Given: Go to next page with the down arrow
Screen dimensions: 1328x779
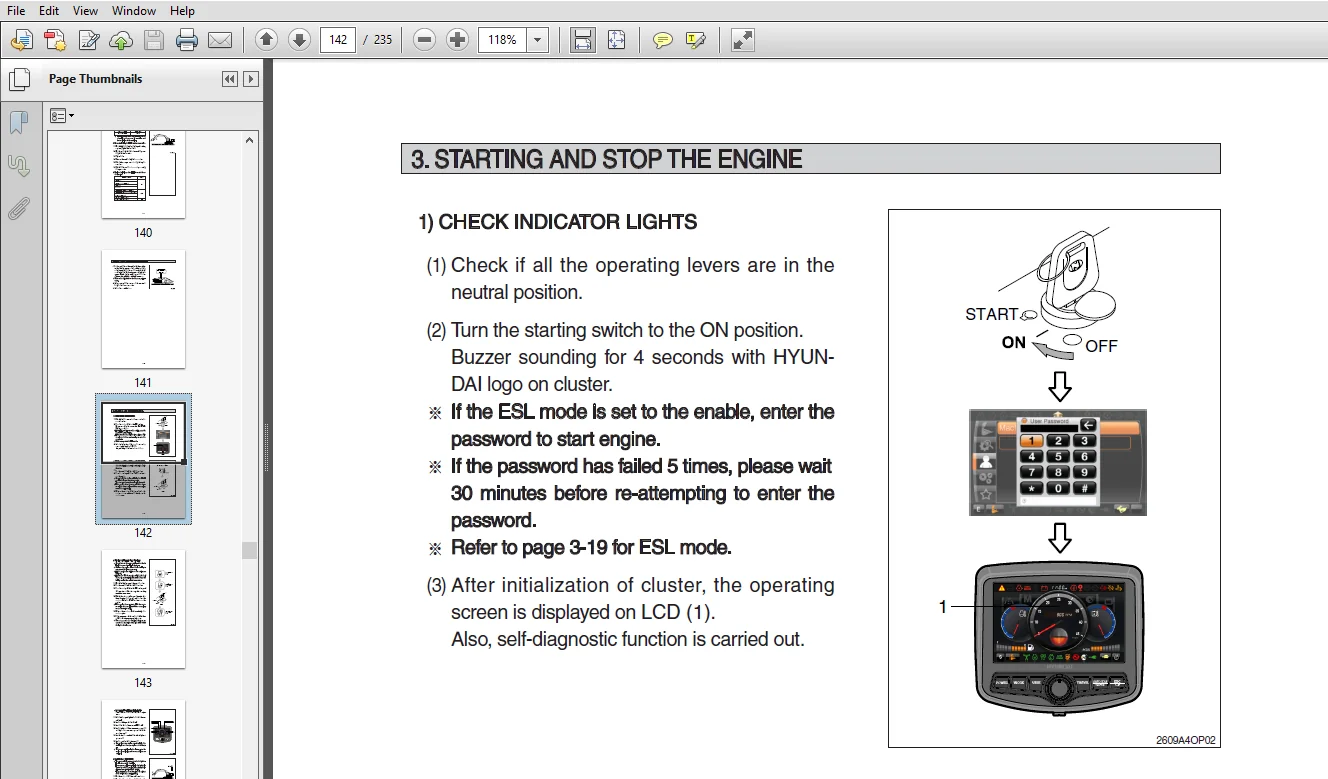Looking at the screenshot, I should coord(299,40).
